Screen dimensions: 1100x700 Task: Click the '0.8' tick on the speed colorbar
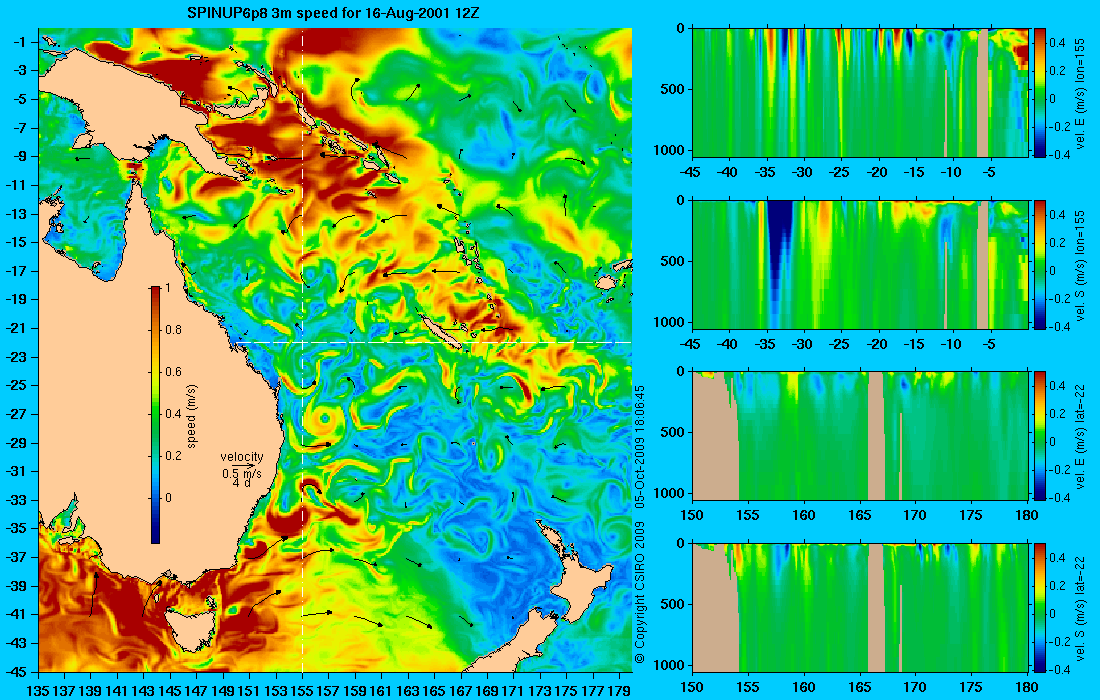click(173, 330)
